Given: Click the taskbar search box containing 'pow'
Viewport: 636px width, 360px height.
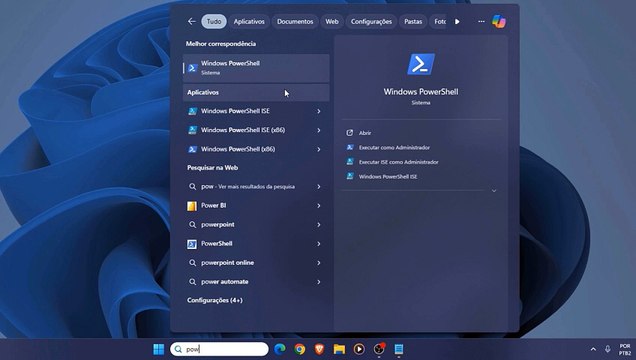Looking at the screenshot, I should [219, 349].
